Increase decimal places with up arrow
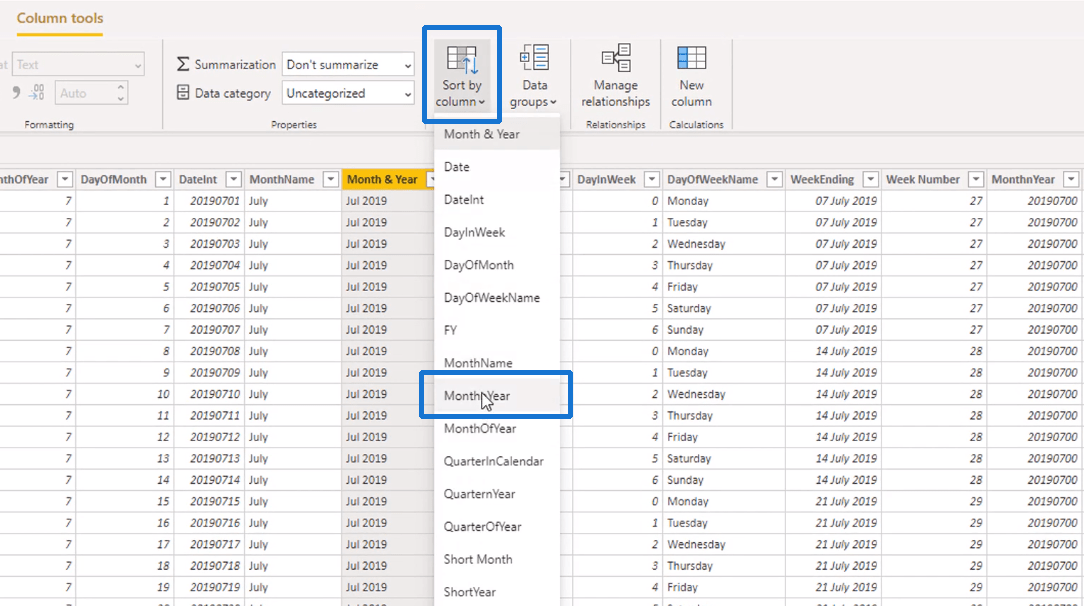This screenshot has height=606, width=1084. click(x=121, y=87)
